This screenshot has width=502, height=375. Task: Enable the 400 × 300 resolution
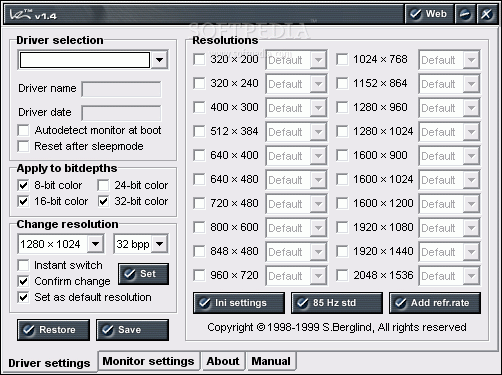[x=199, y=108]
